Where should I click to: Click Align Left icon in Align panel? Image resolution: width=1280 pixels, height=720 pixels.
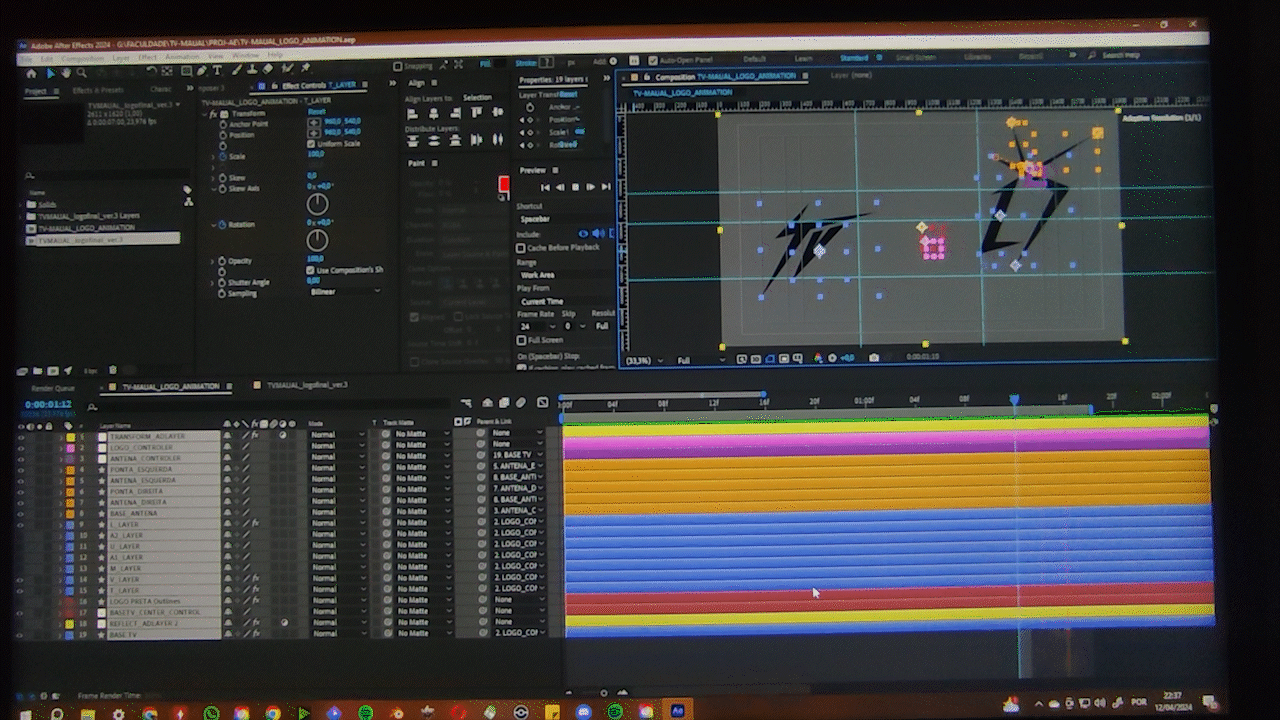click(412, 114)
